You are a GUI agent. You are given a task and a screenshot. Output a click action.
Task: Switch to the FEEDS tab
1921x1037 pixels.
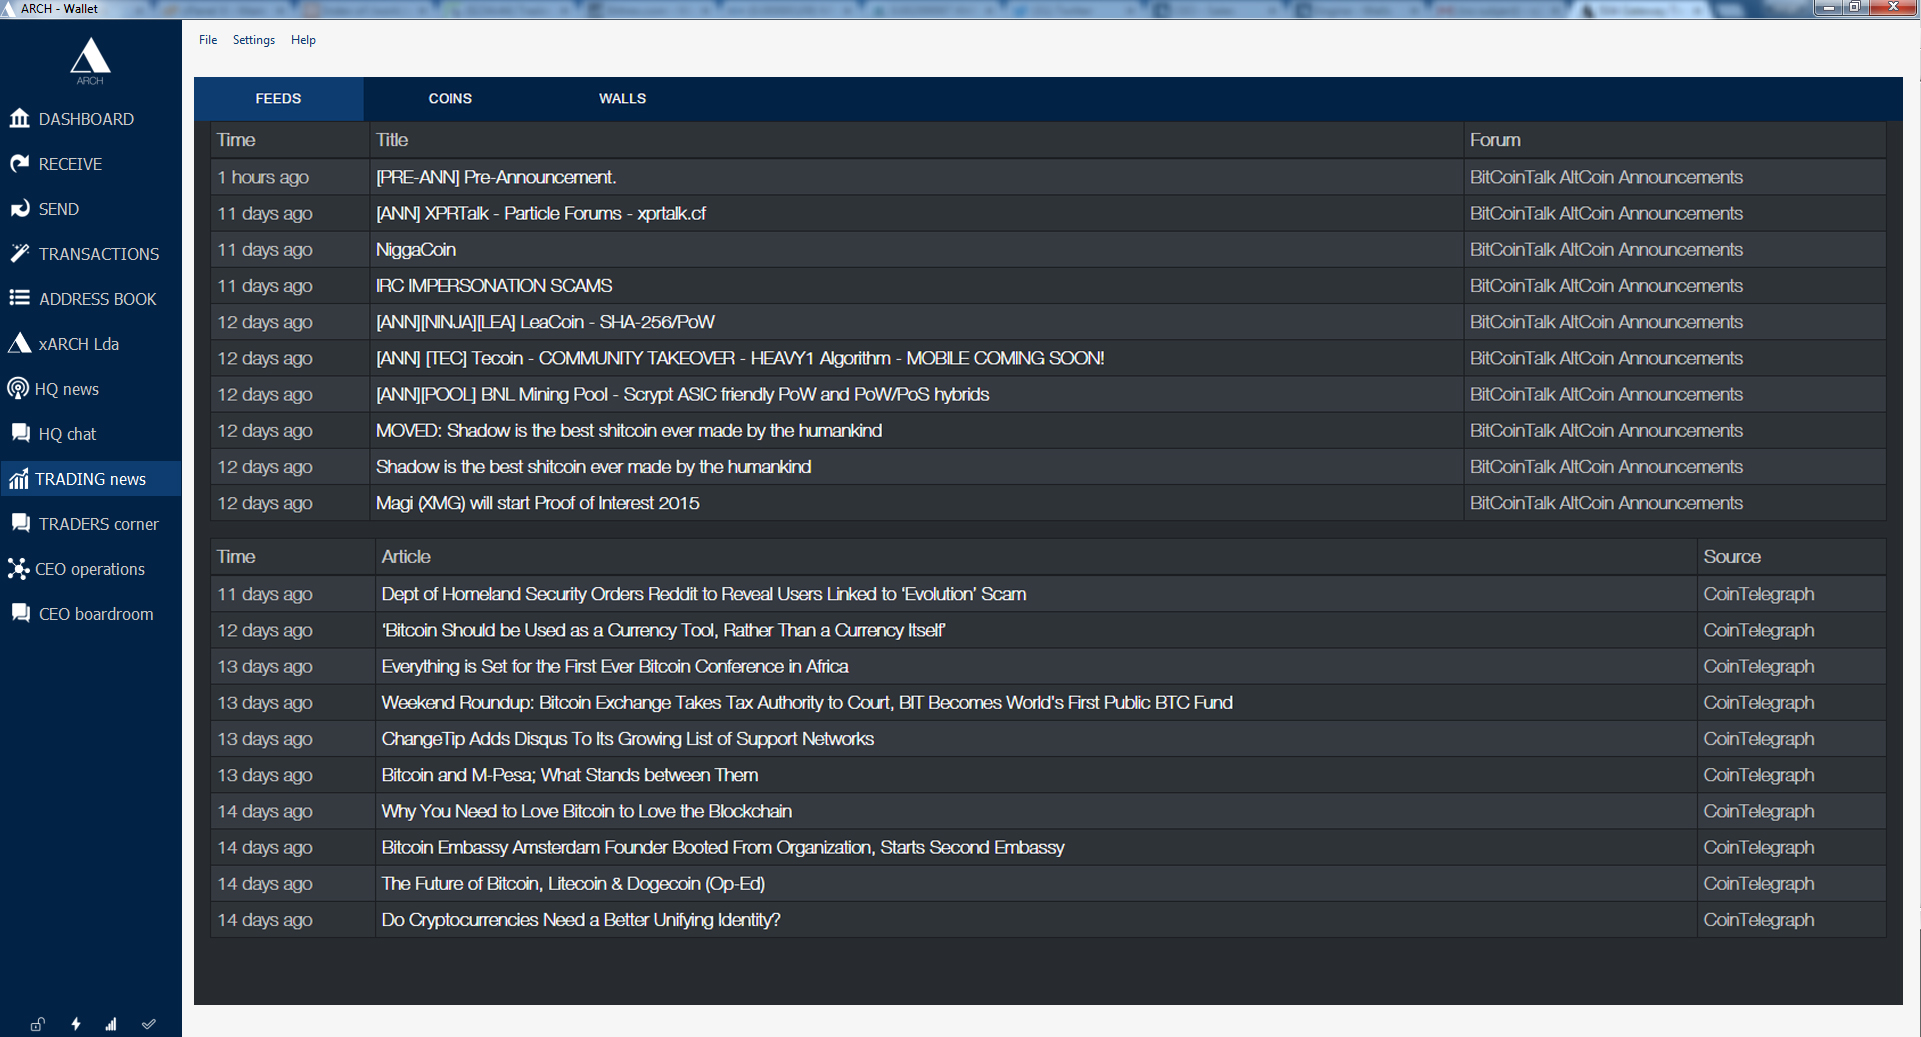coord(278,99)
